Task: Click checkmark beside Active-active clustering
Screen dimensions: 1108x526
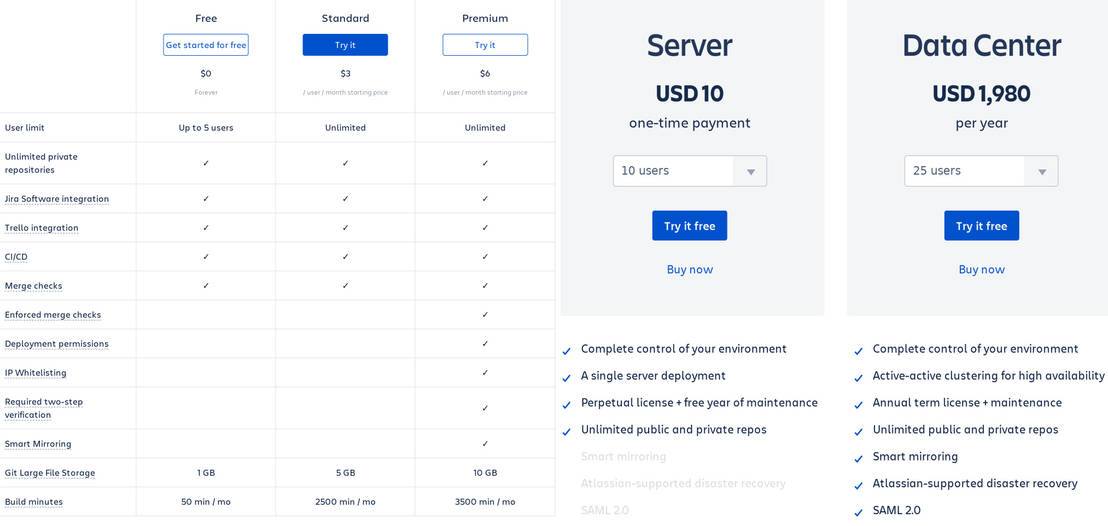Action: coord(859,378)
